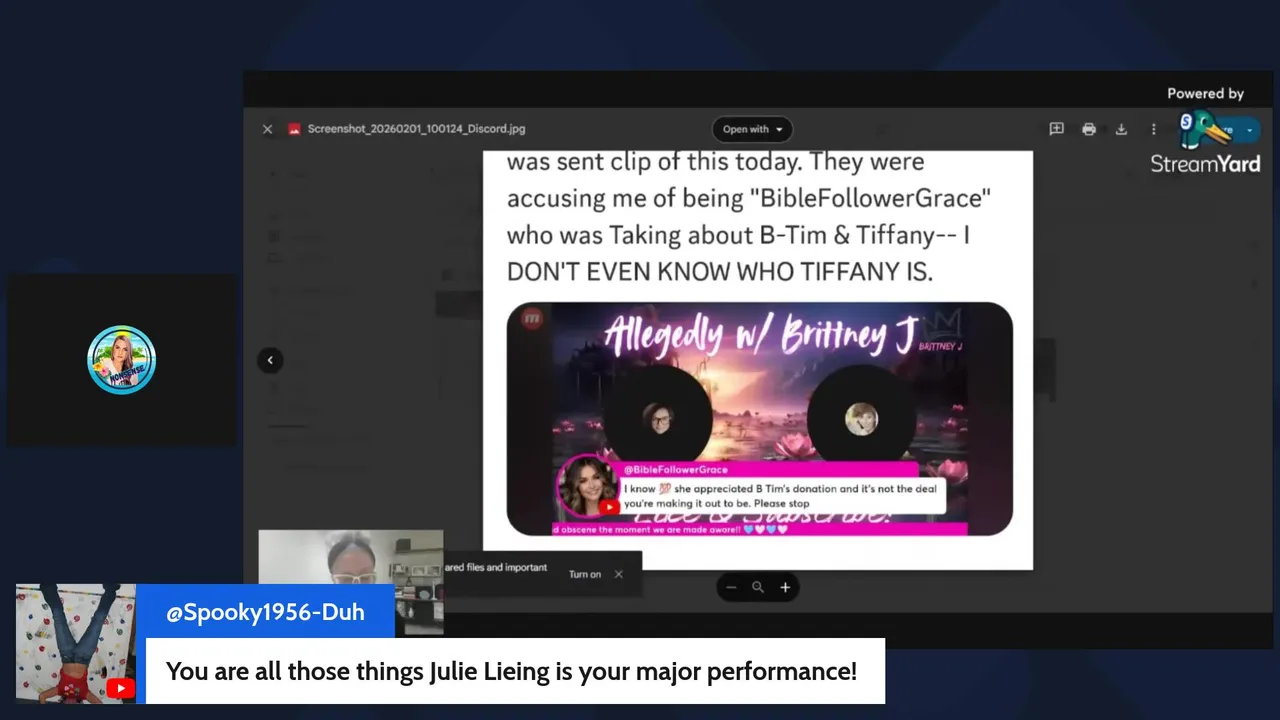Click the 'who was Taking about B-Tim' line
The width and height of the screenshot is (1280, 720).
738,235
